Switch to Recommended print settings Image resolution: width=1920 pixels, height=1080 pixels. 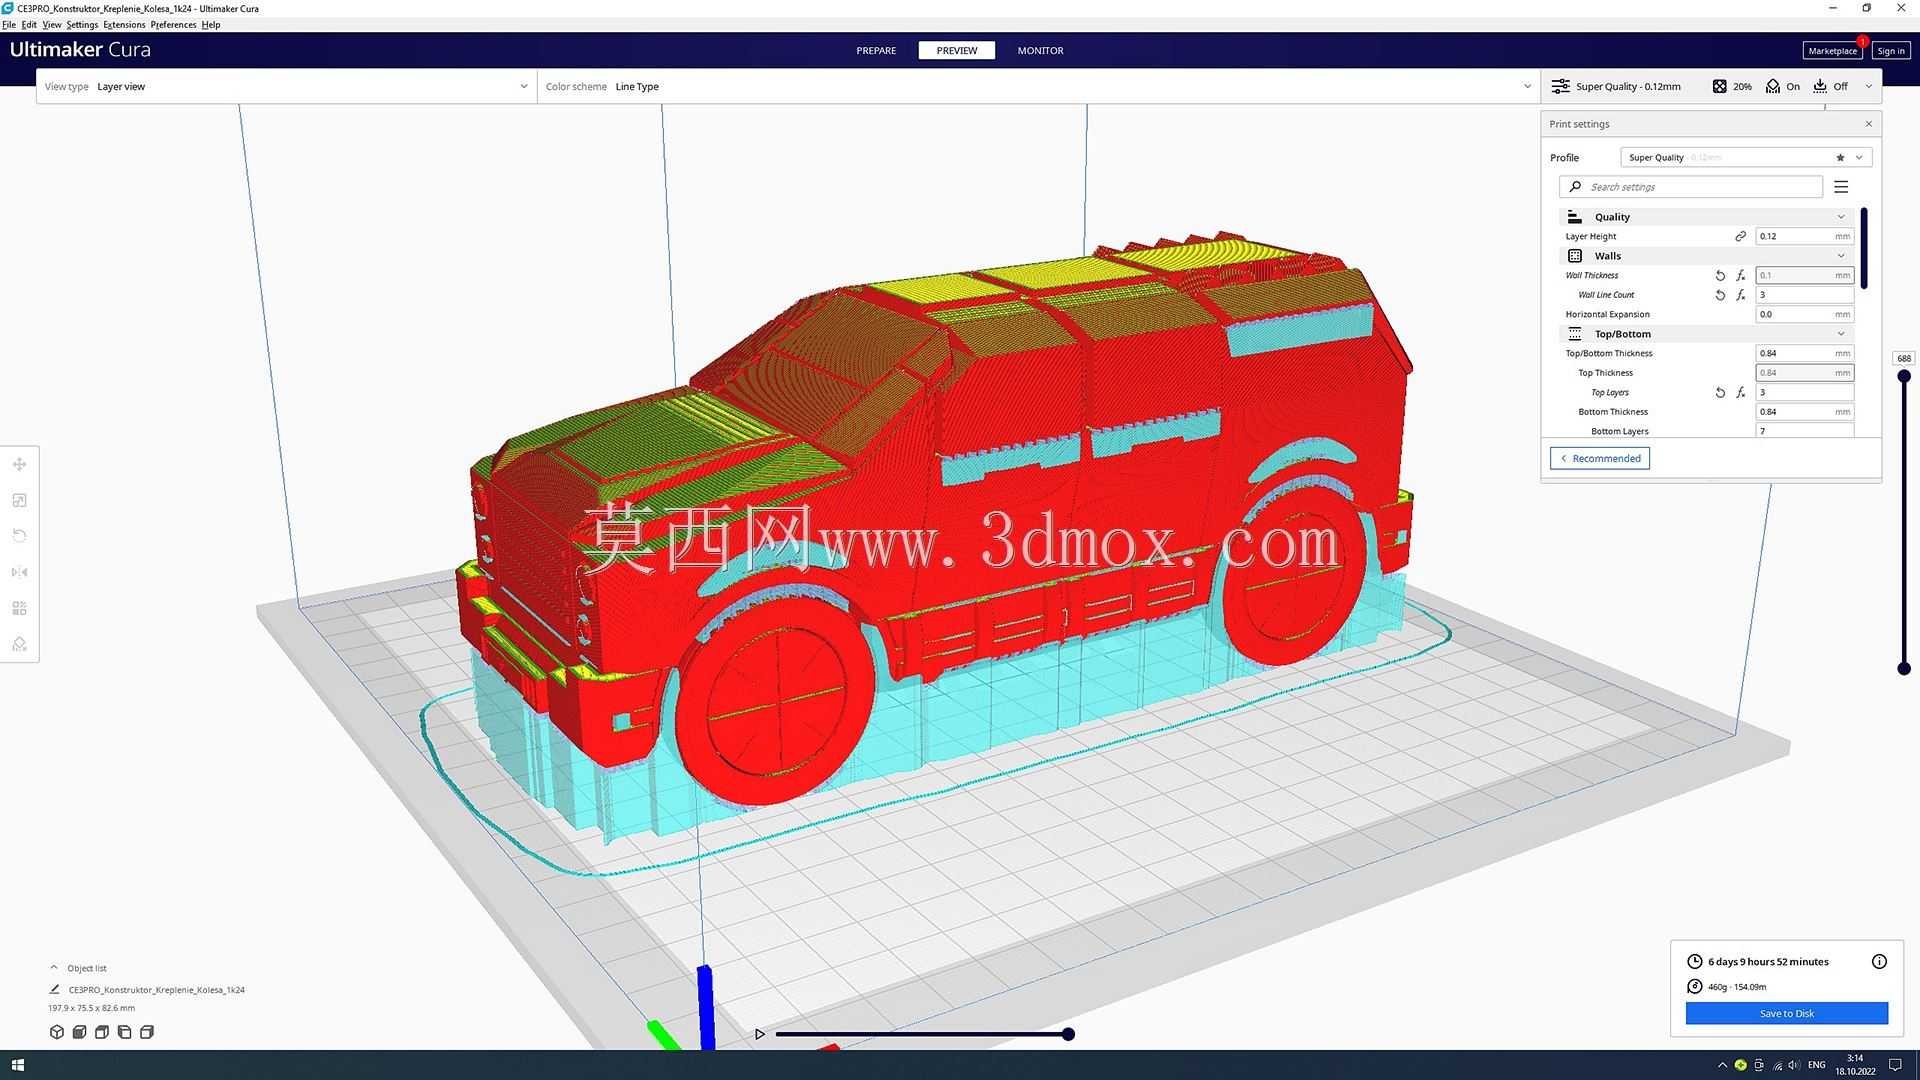(x=1600, y=458)
